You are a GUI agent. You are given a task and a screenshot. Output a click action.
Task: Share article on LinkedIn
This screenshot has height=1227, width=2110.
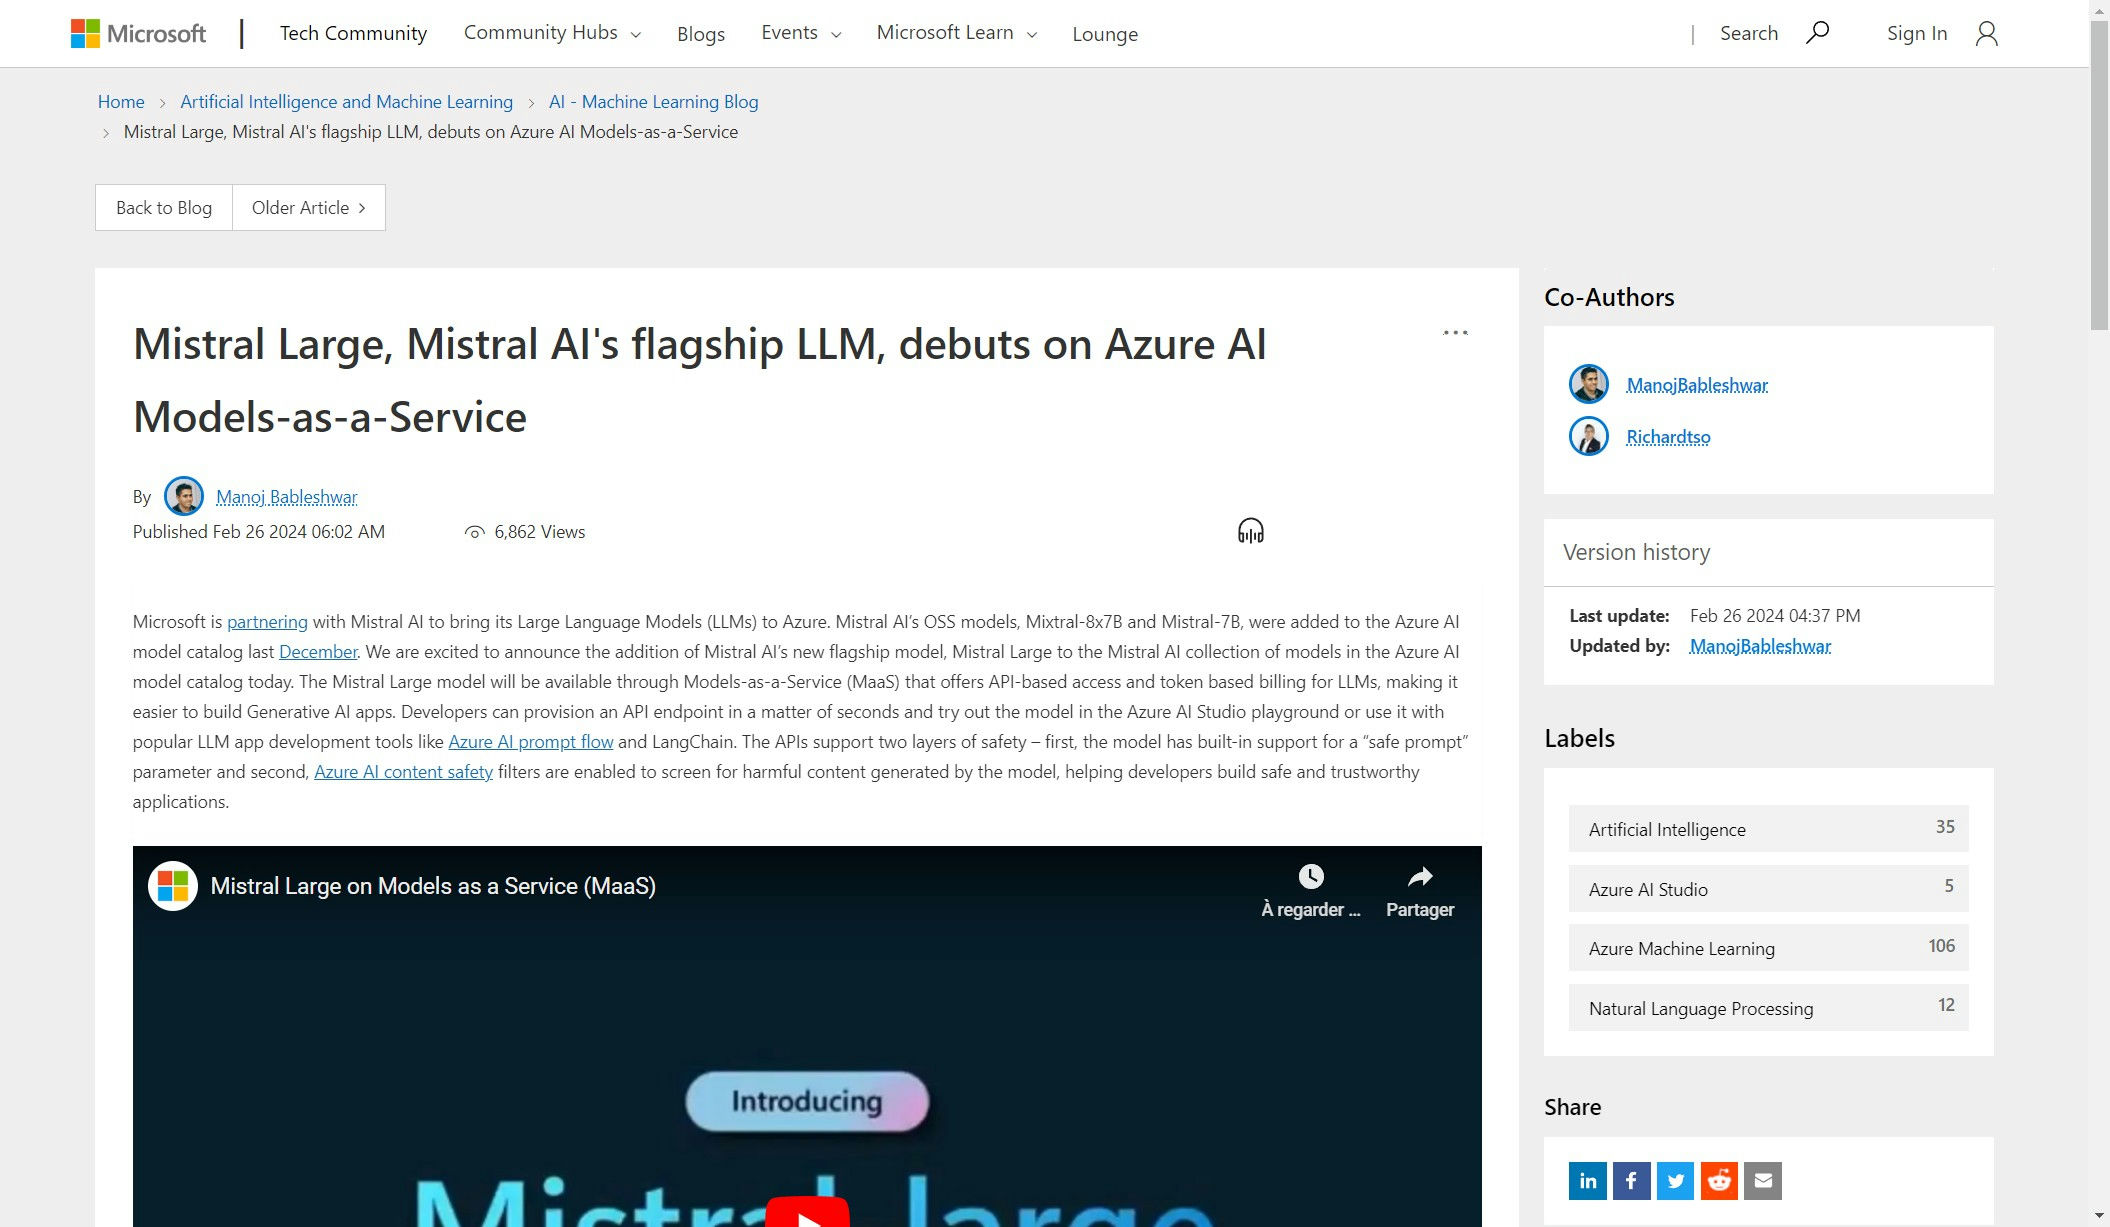pyautogui.click(x=1587, y=1181)
